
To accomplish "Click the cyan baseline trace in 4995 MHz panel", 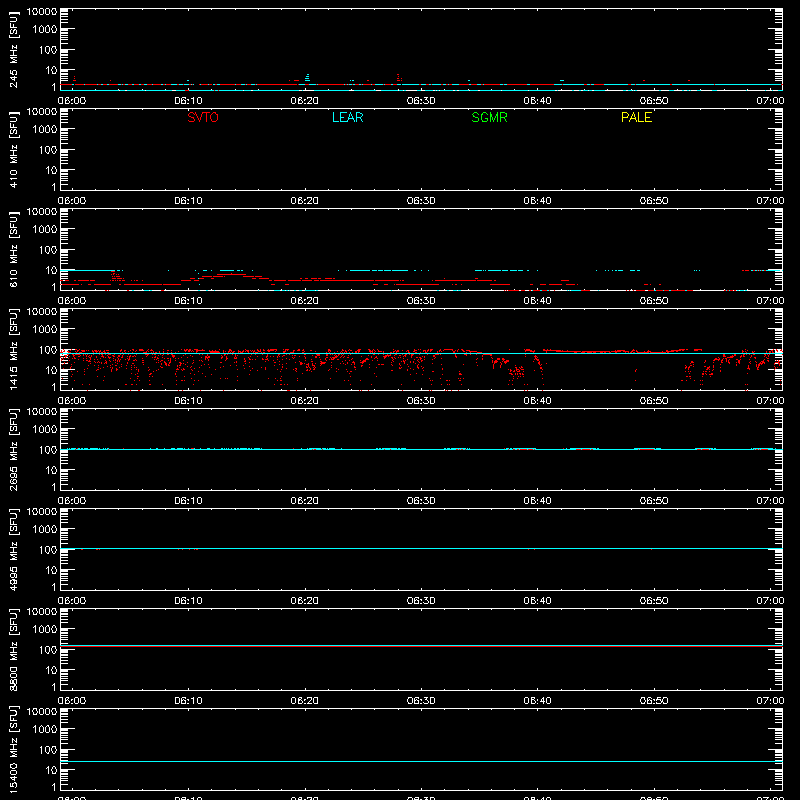I will 421,548.
